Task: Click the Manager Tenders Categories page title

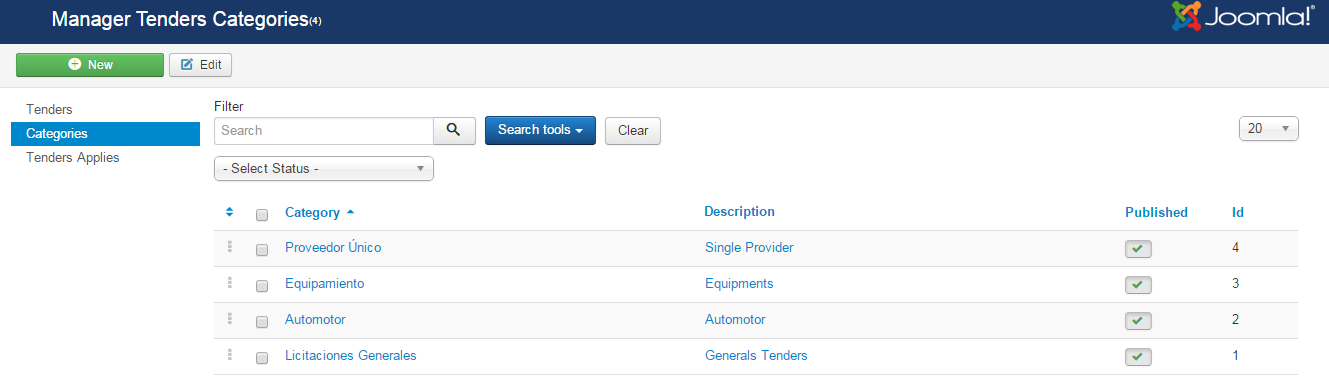Action: tap(180, 19)
